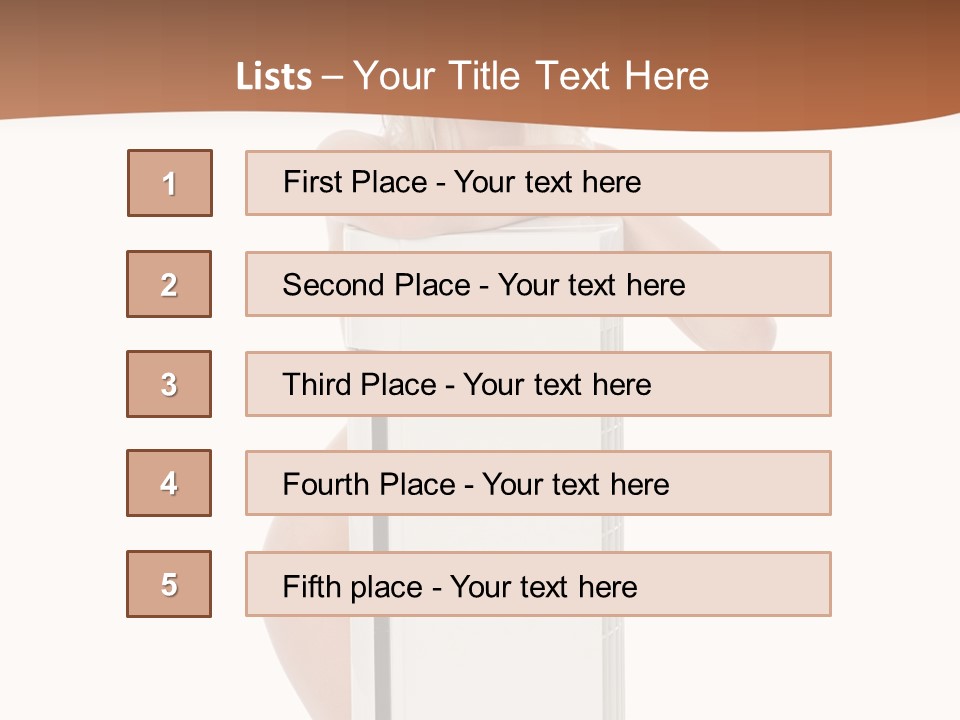This screenshot has width=960, height=720.
Task: Click the number 1 box
Action: 169,183
